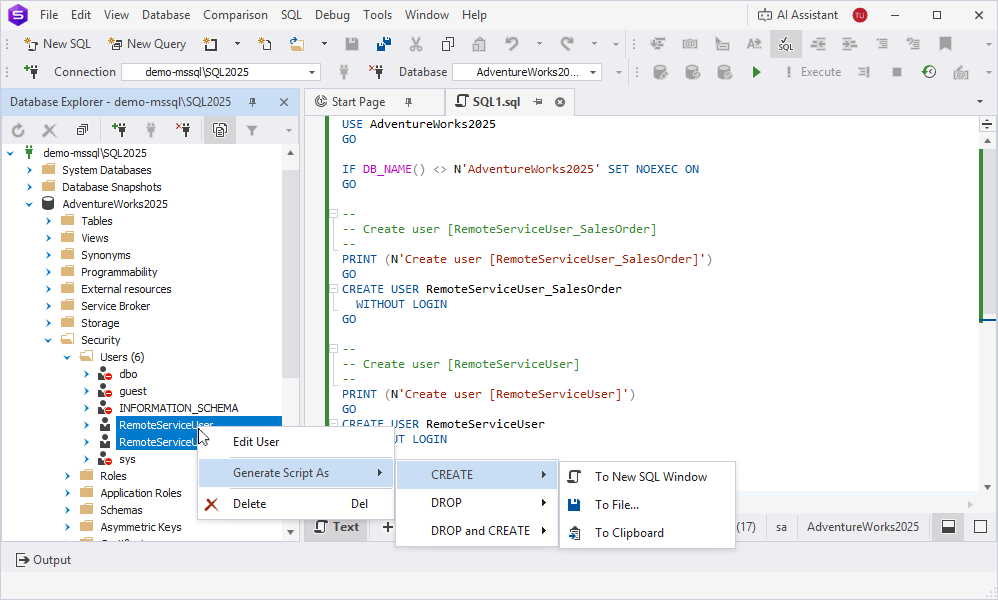Toggle the SQL formatting icon
The image size is (998, 600).
click(785, 44)
